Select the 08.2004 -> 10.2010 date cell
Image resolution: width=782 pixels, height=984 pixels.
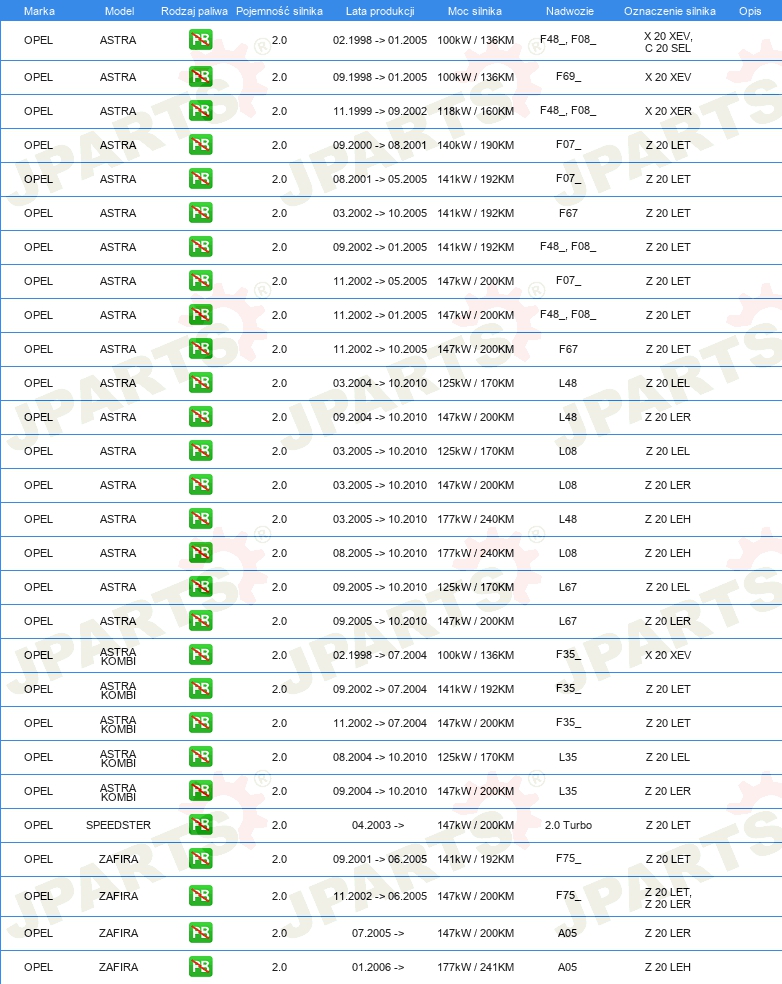380,756
